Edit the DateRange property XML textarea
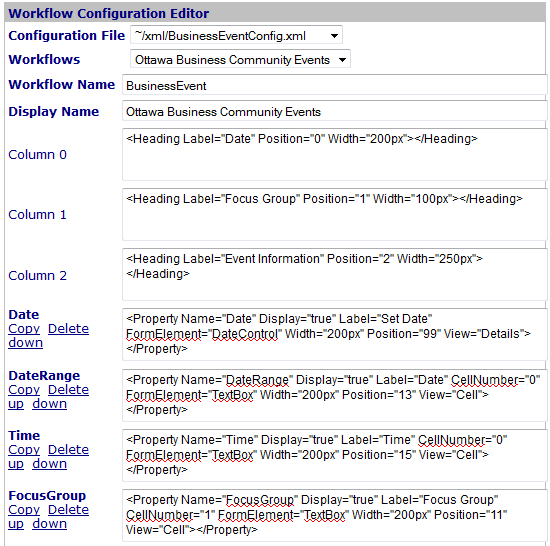550x546 pixels. point(335,395)
